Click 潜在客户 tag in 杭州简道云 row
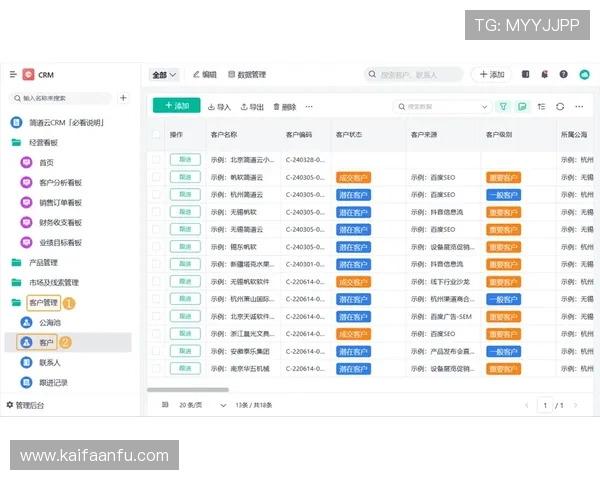The height and width of the screenshot is (480, 600). tap(353, 195)
